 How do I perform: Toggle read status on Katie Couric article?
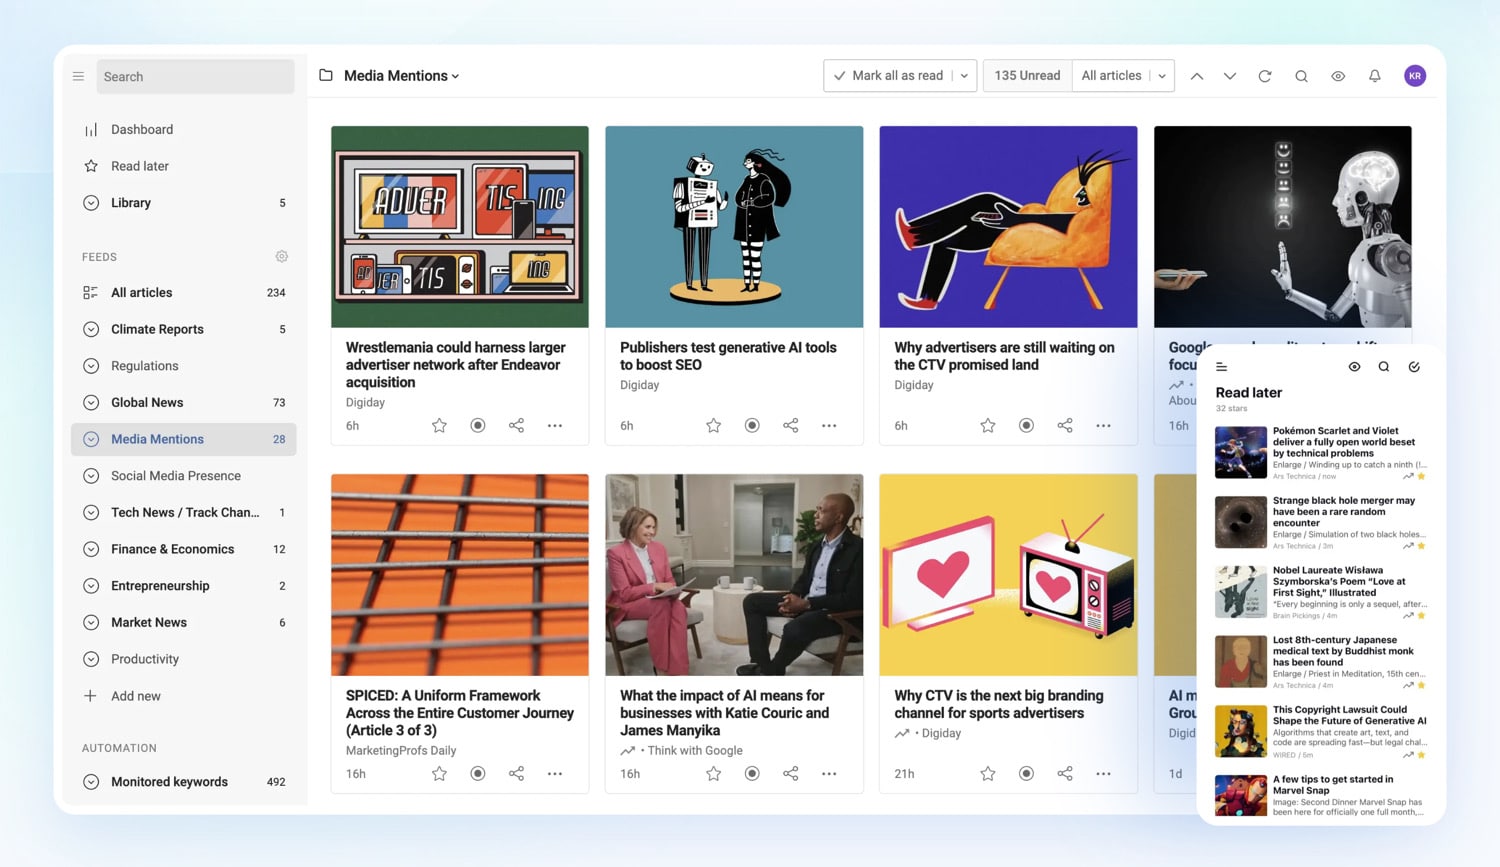coord(752,774)
